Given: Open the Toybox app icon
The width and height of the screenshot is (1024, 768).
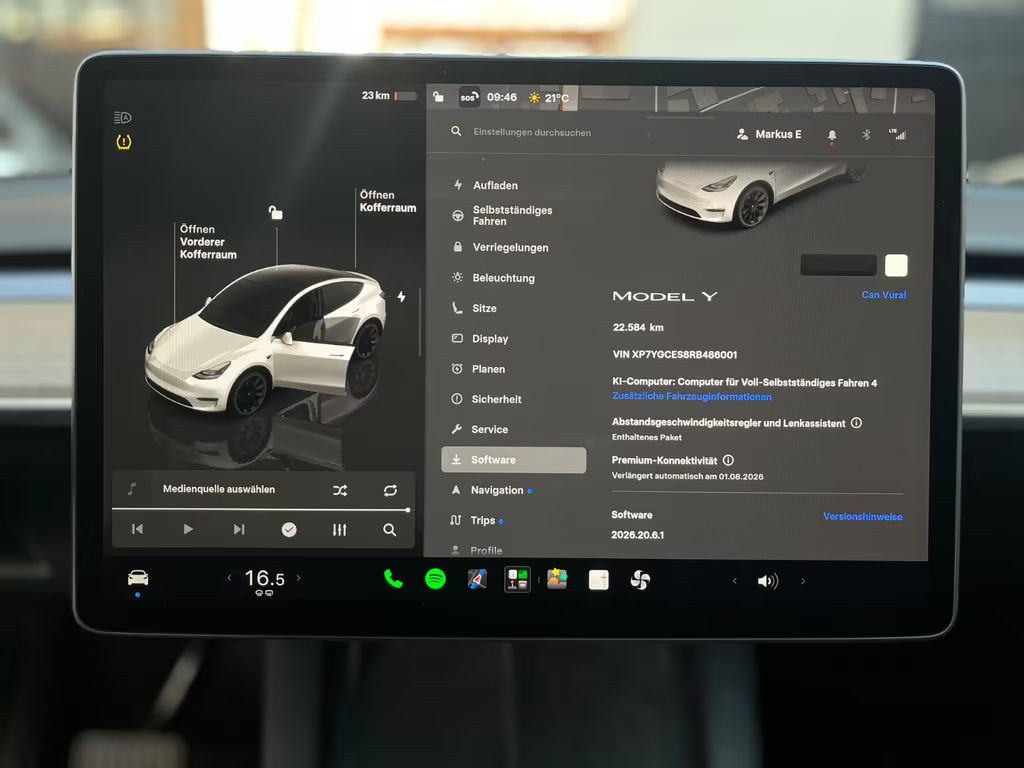Looking at the screenshot, I should (x=557, y=579).
